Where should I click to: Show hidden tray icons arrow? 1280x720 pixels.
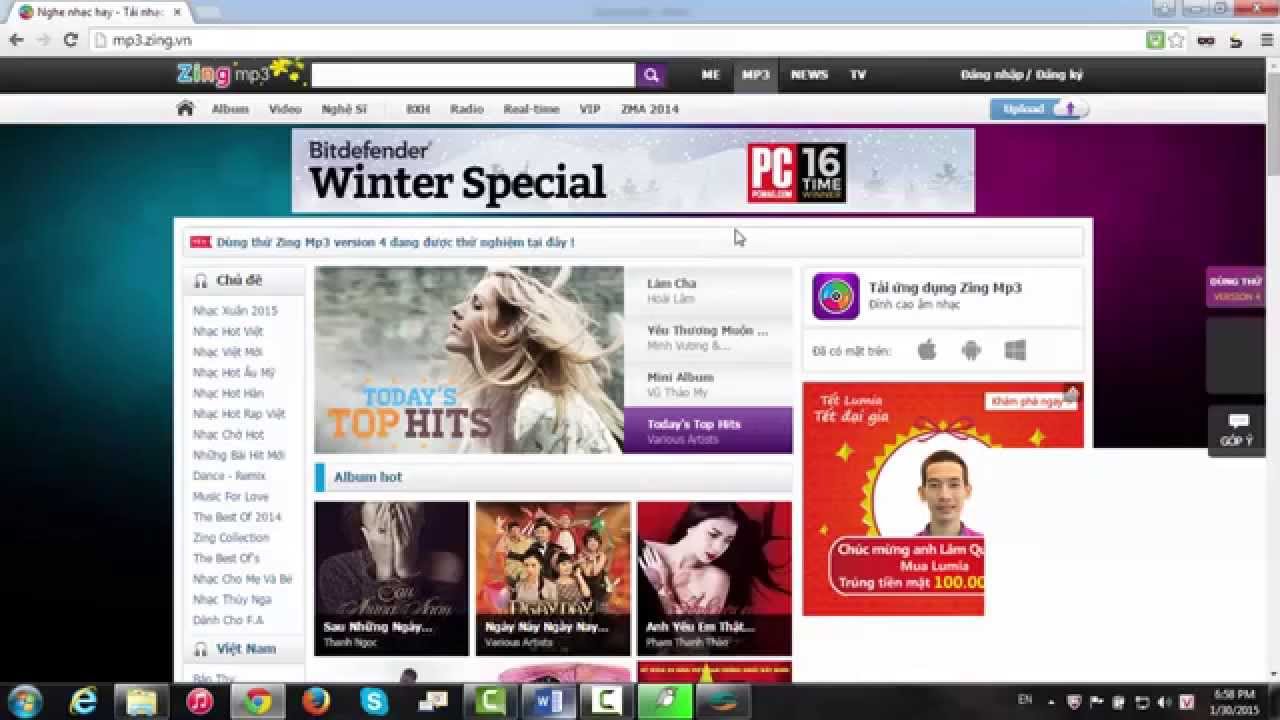1052,701
